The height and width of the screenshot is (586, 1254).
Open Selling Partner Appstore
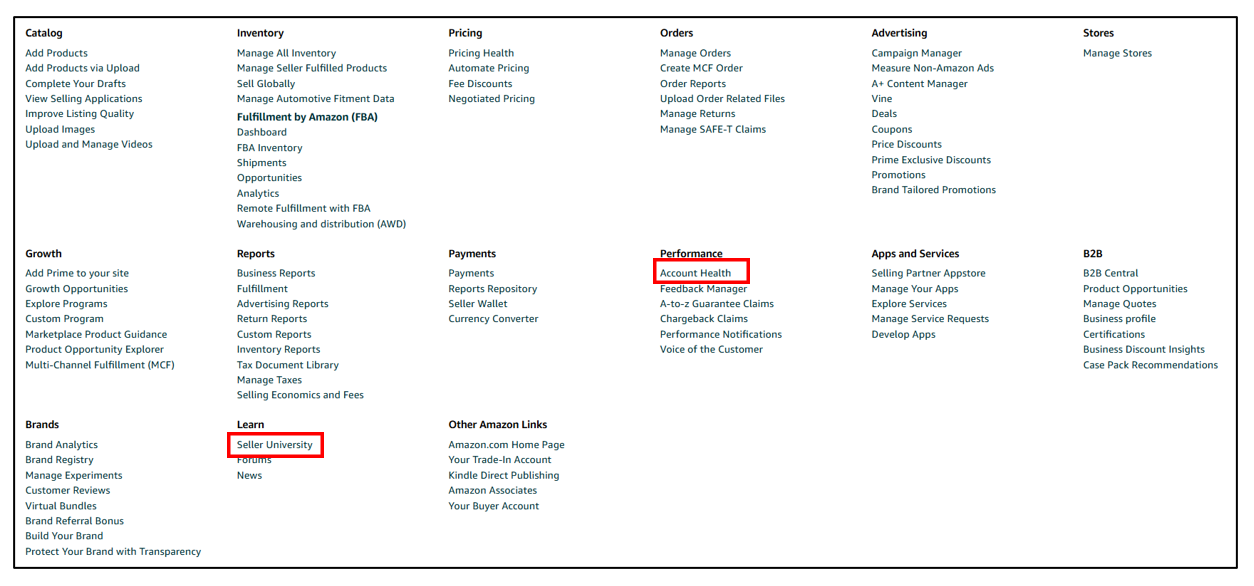click(929, 273)
